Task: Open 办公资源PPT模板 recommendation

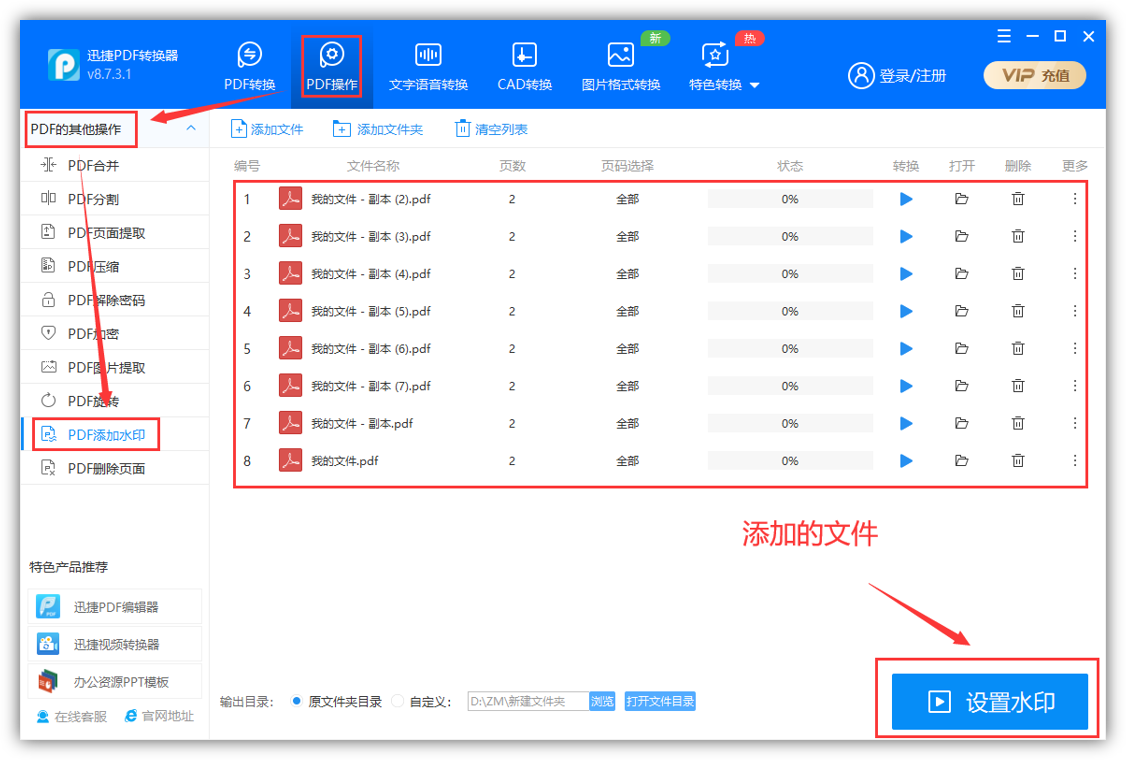Action: click(115, 682)
